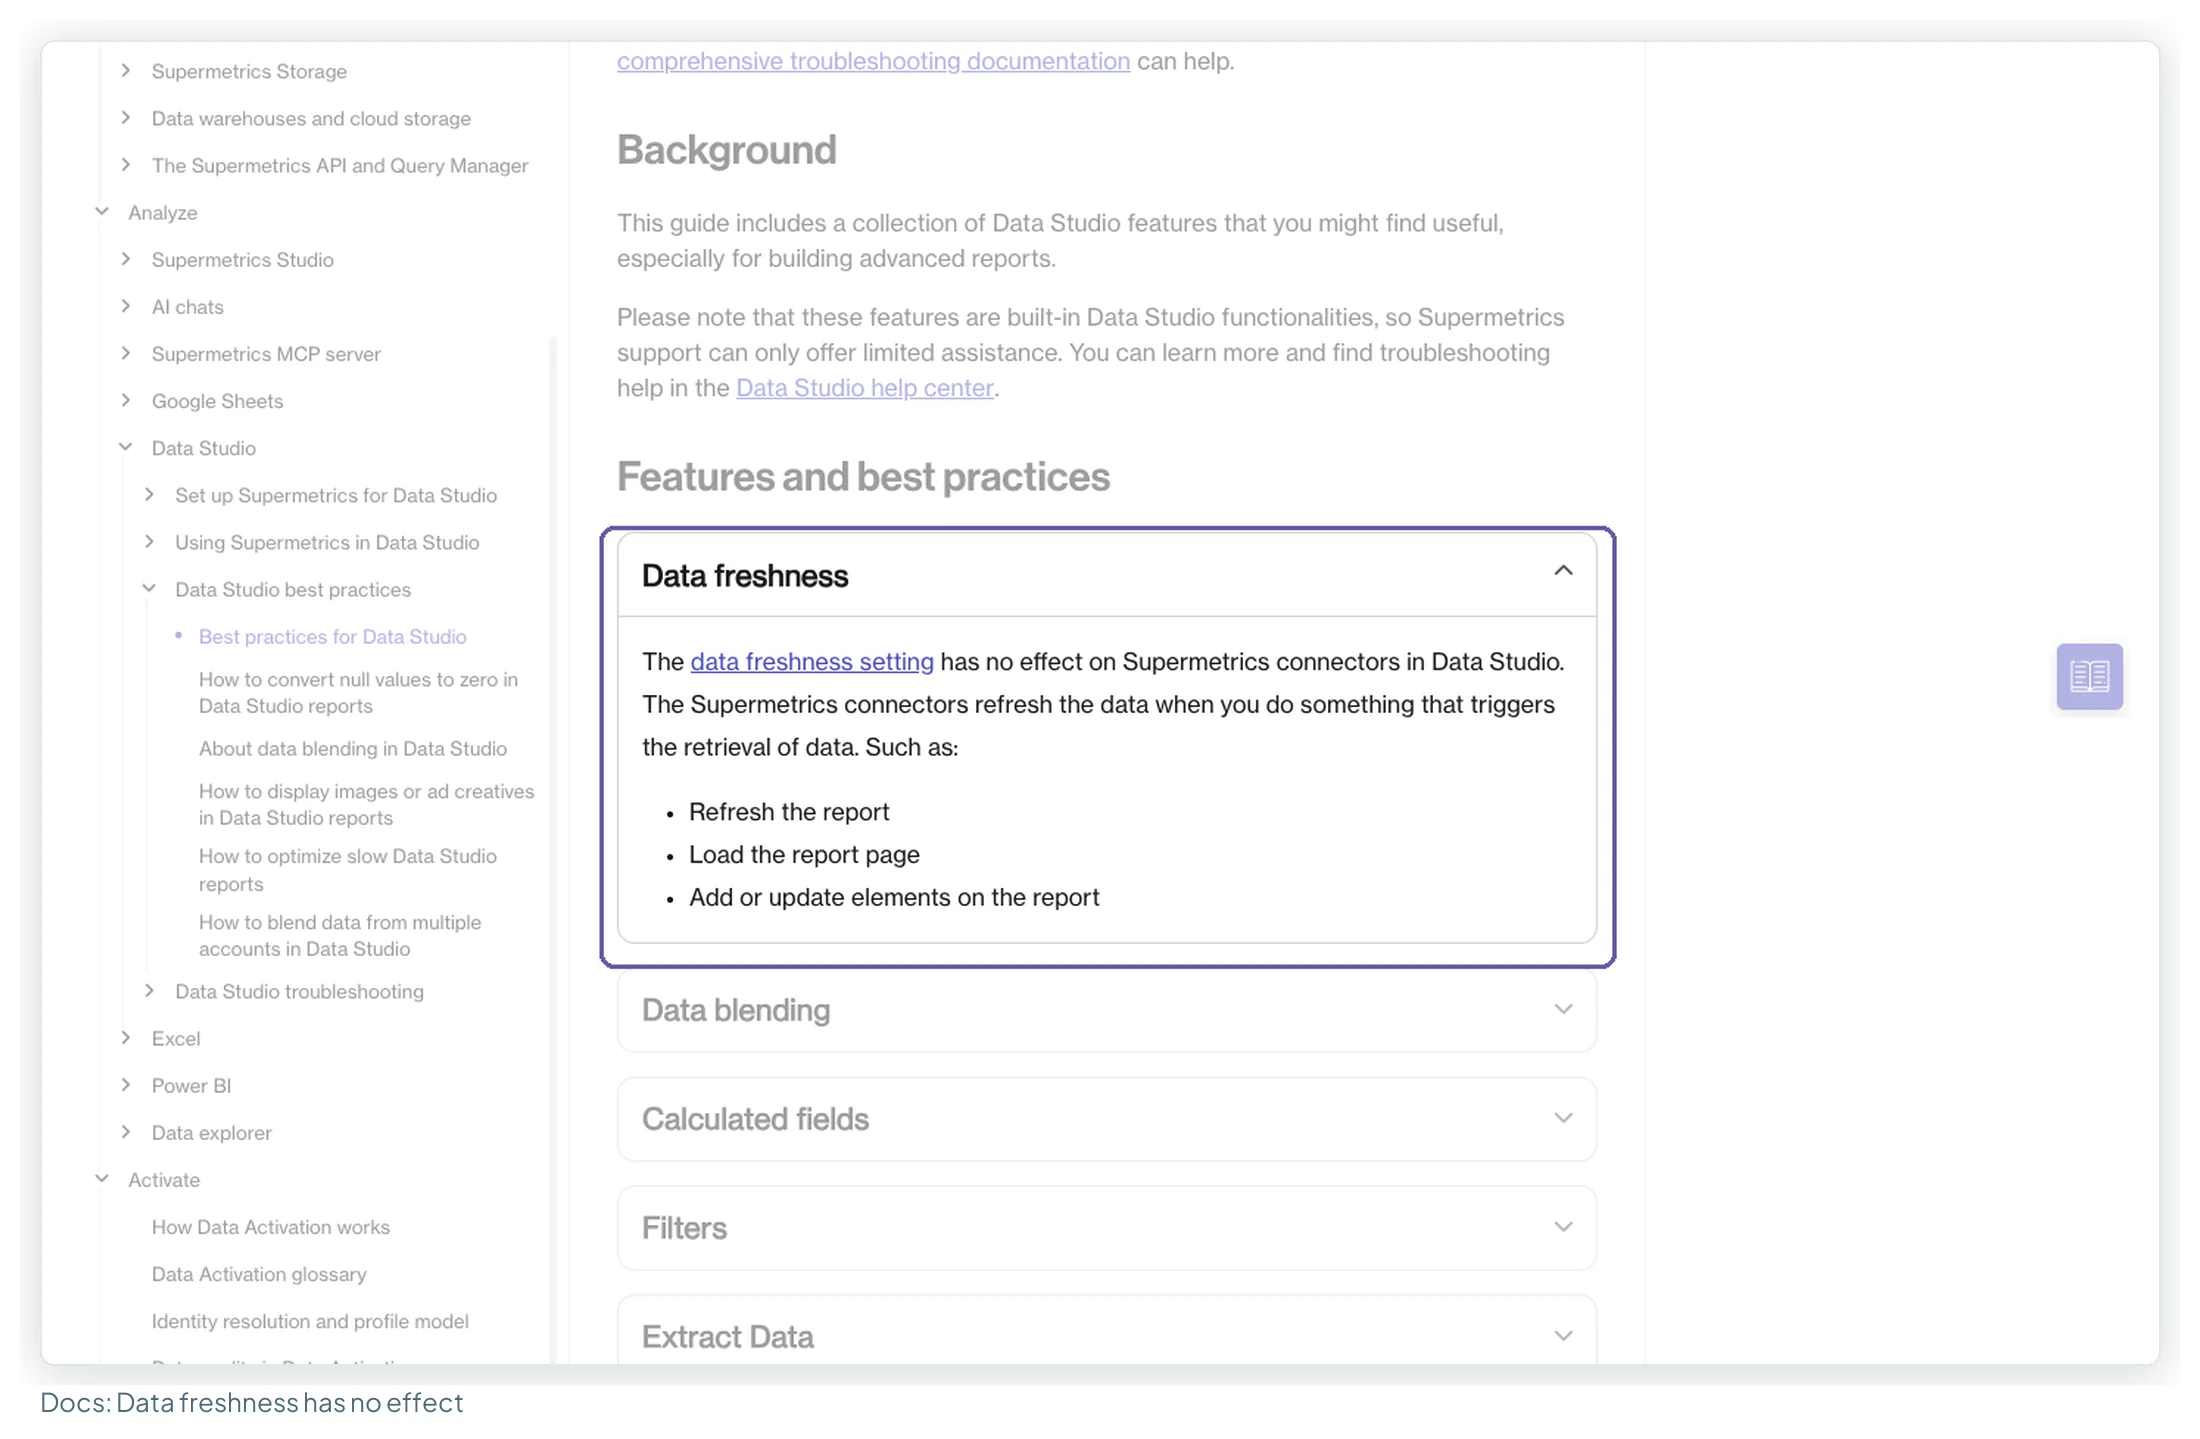The height and width of the screenshot is (1439, 2200).
Task: Select Best practices for Data Studio page
Action: [332, 636]
